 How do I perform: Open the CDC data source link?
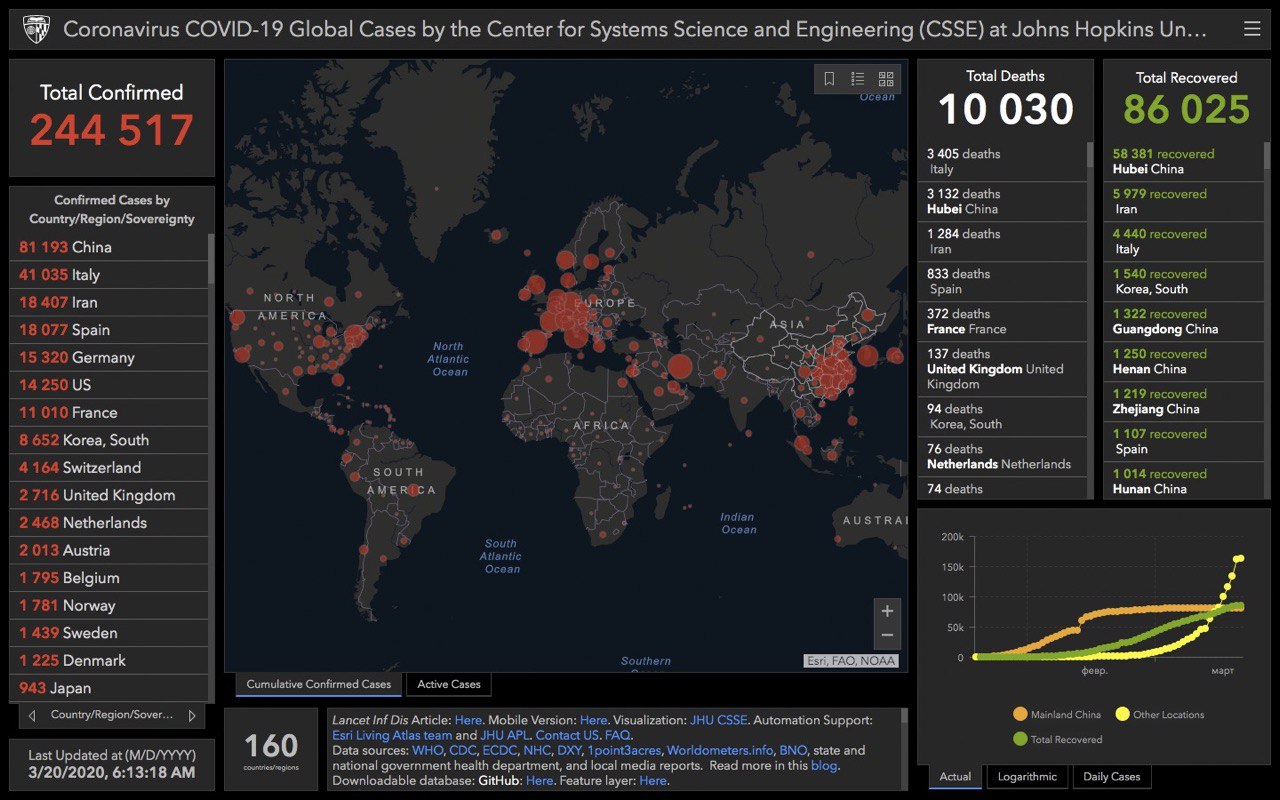[x=462, y=750]
